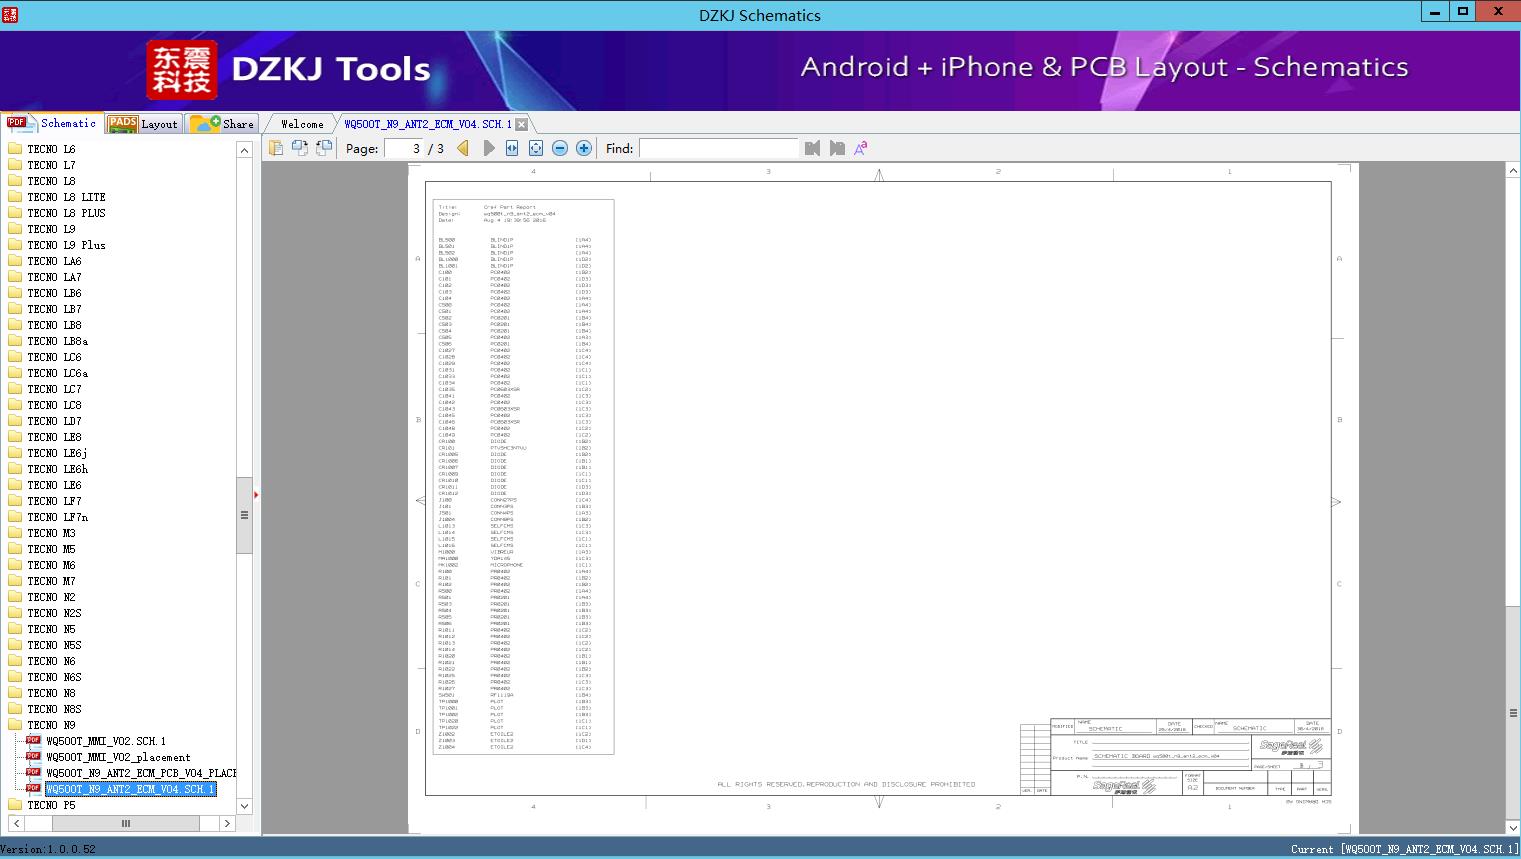
Task: Go to next page with gray arrow
Action: (x=488, y=148)
